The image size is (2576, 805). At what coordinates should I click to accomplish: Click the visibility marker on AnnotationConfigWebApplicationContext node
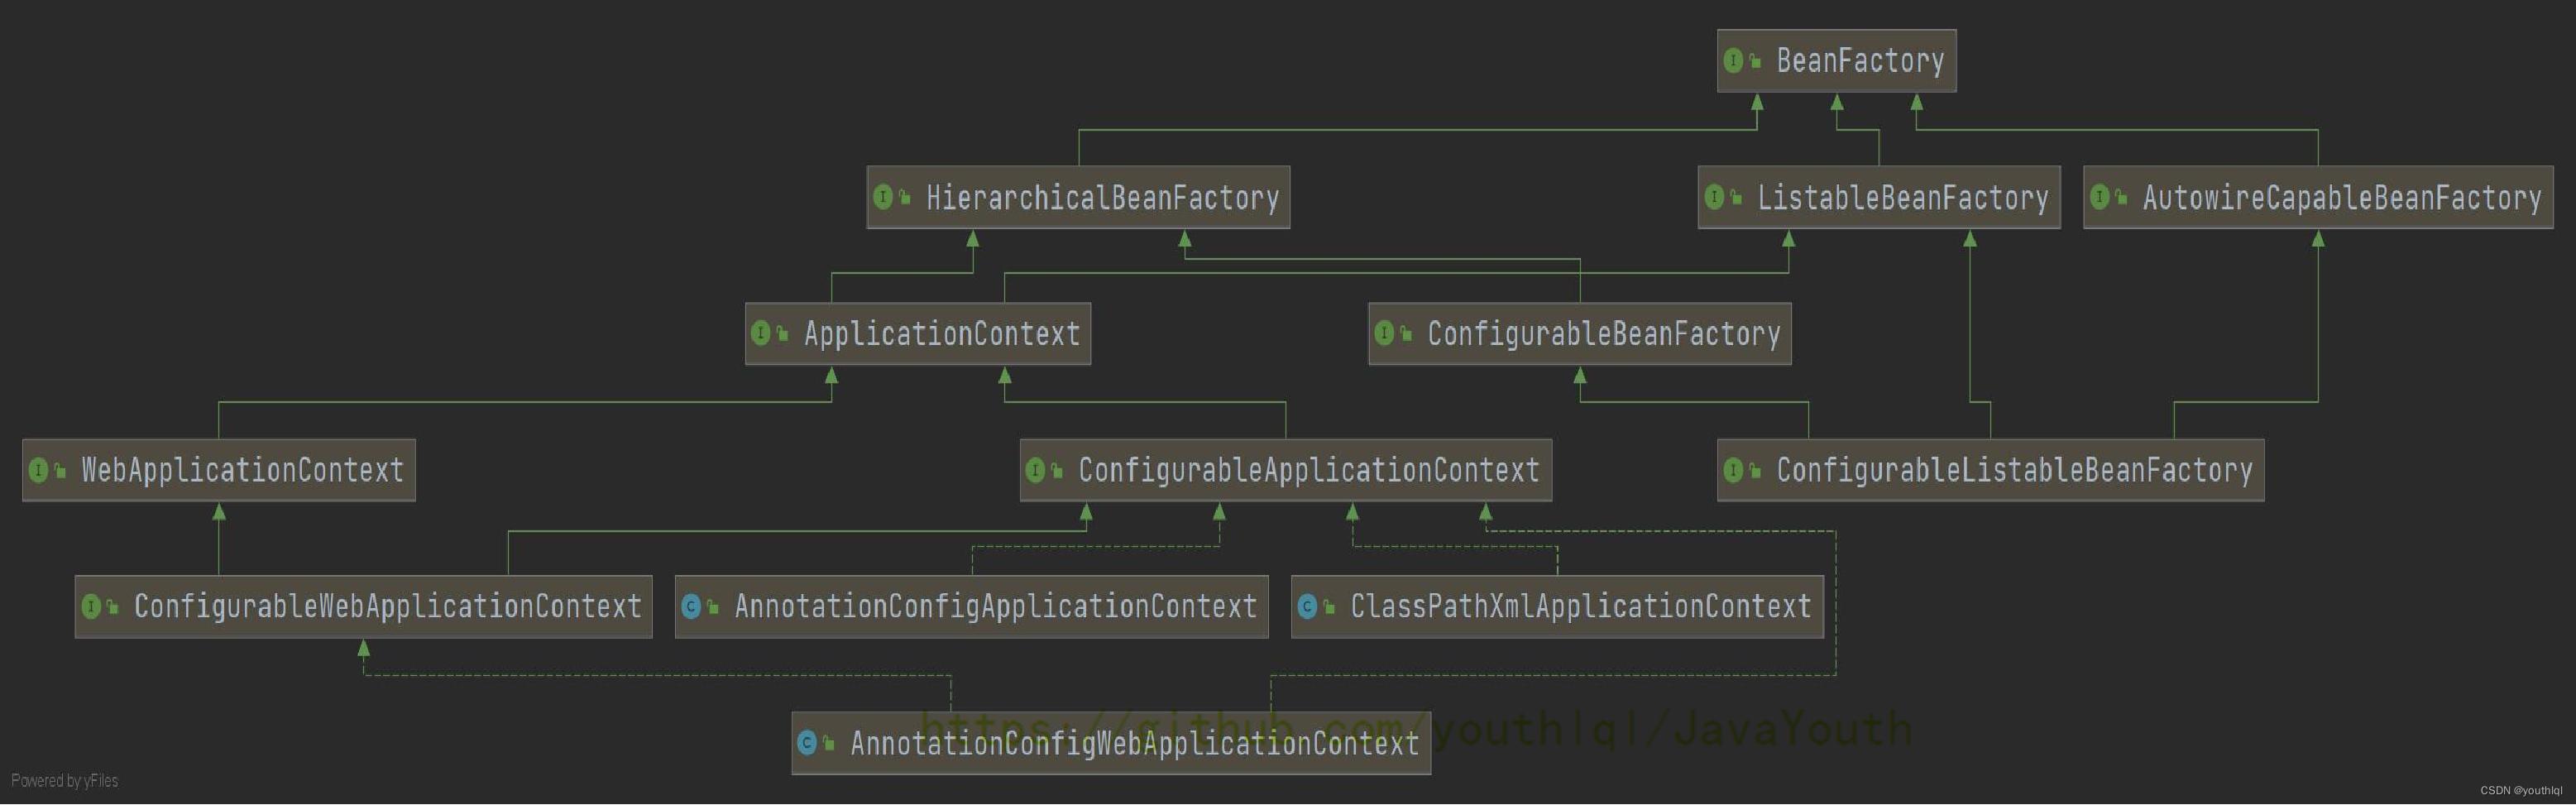tap(828, 744)
